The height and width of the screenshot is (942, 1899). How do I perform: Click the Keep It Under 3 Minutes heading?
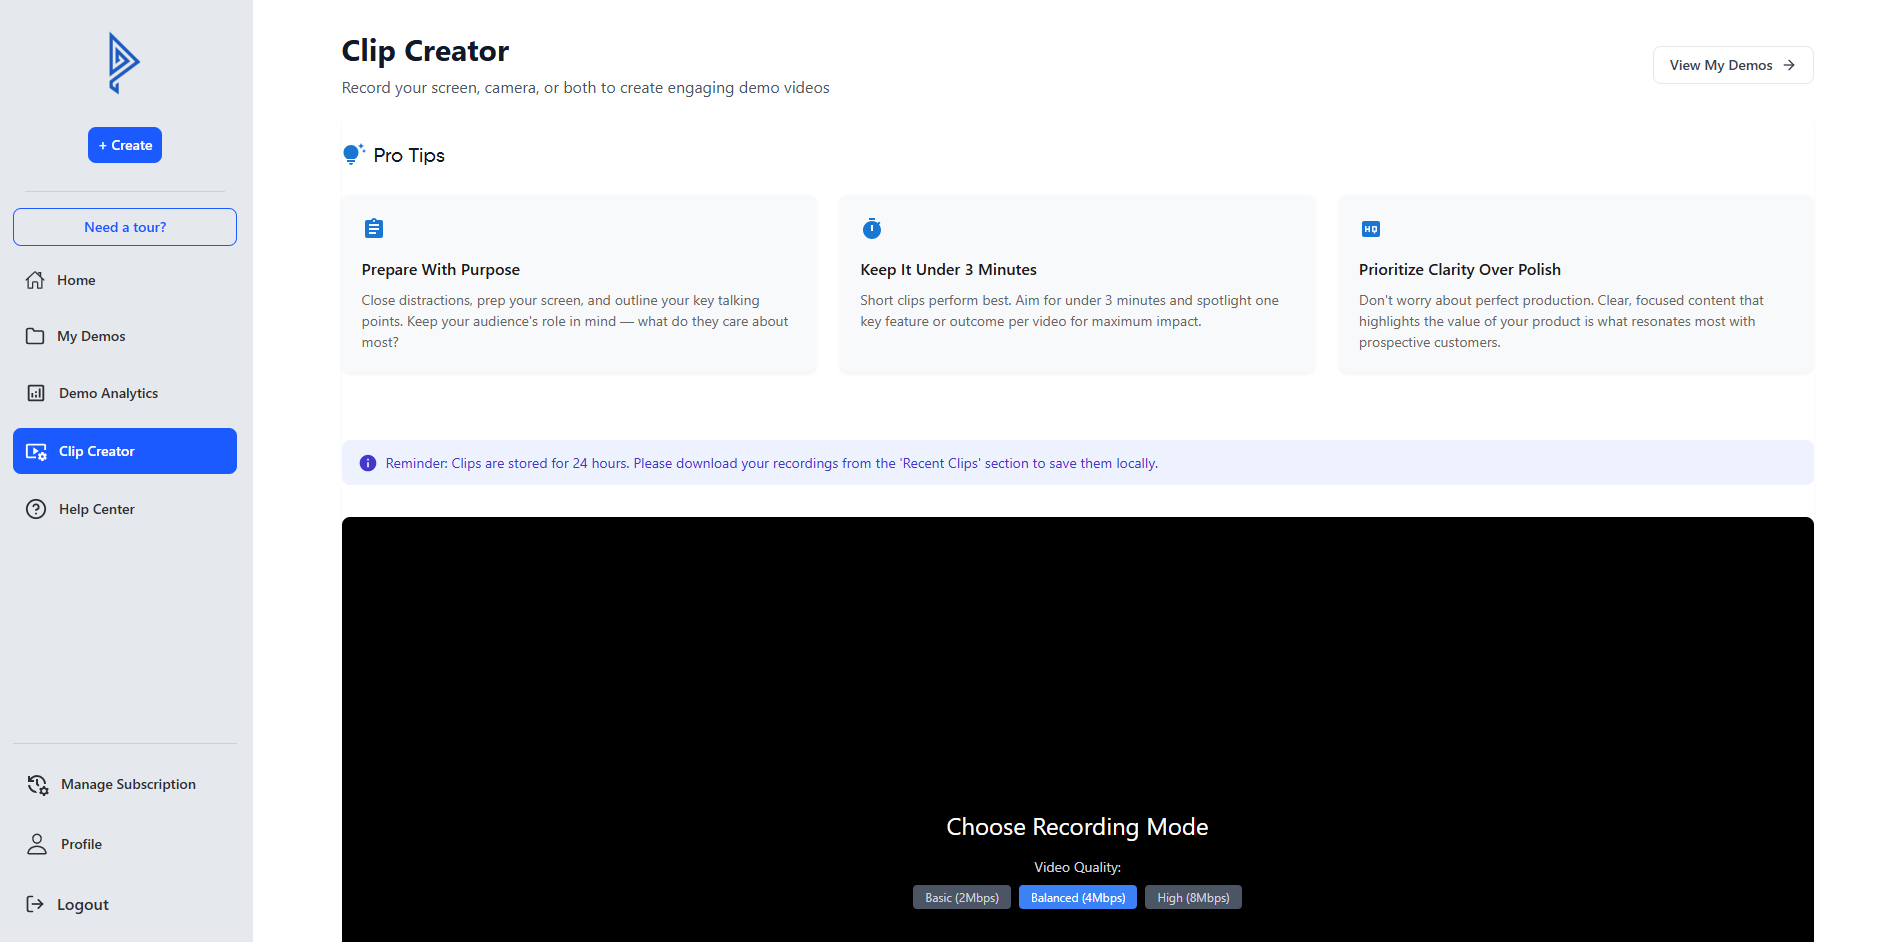tap(948, 270)
